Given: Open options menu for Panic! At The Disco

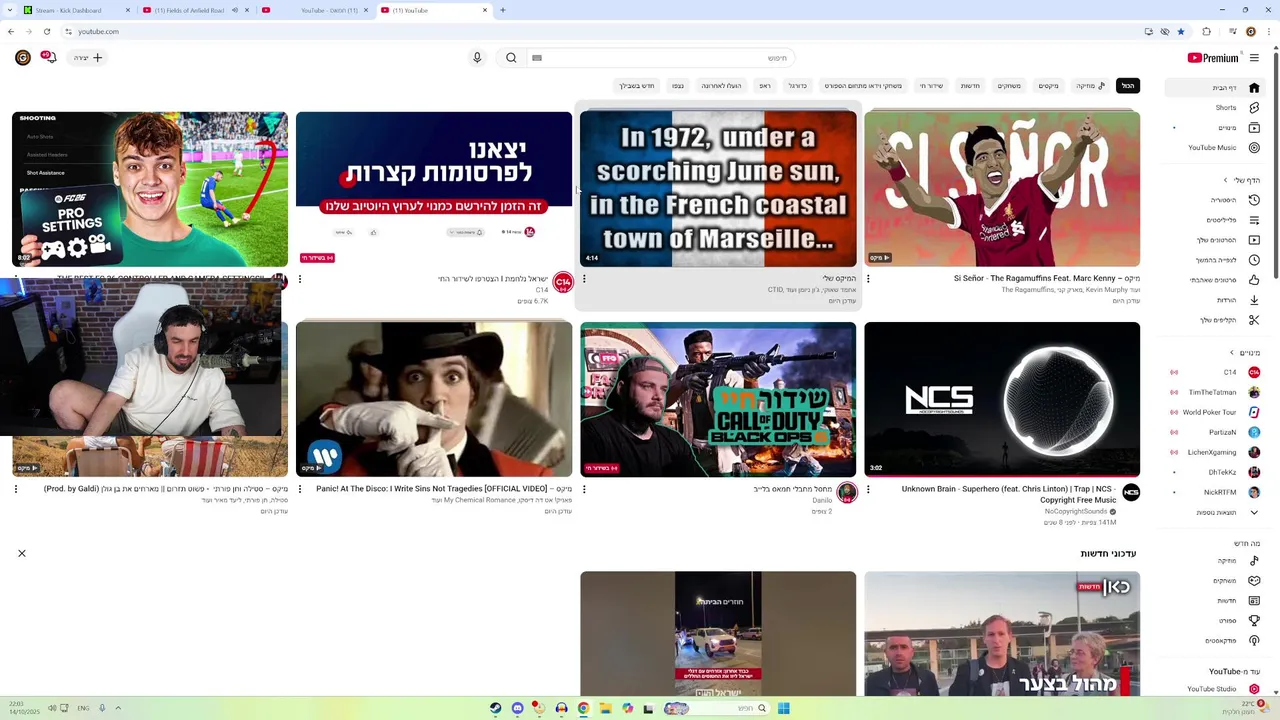Looking at the screenshot, I should [x=300, y=489].
